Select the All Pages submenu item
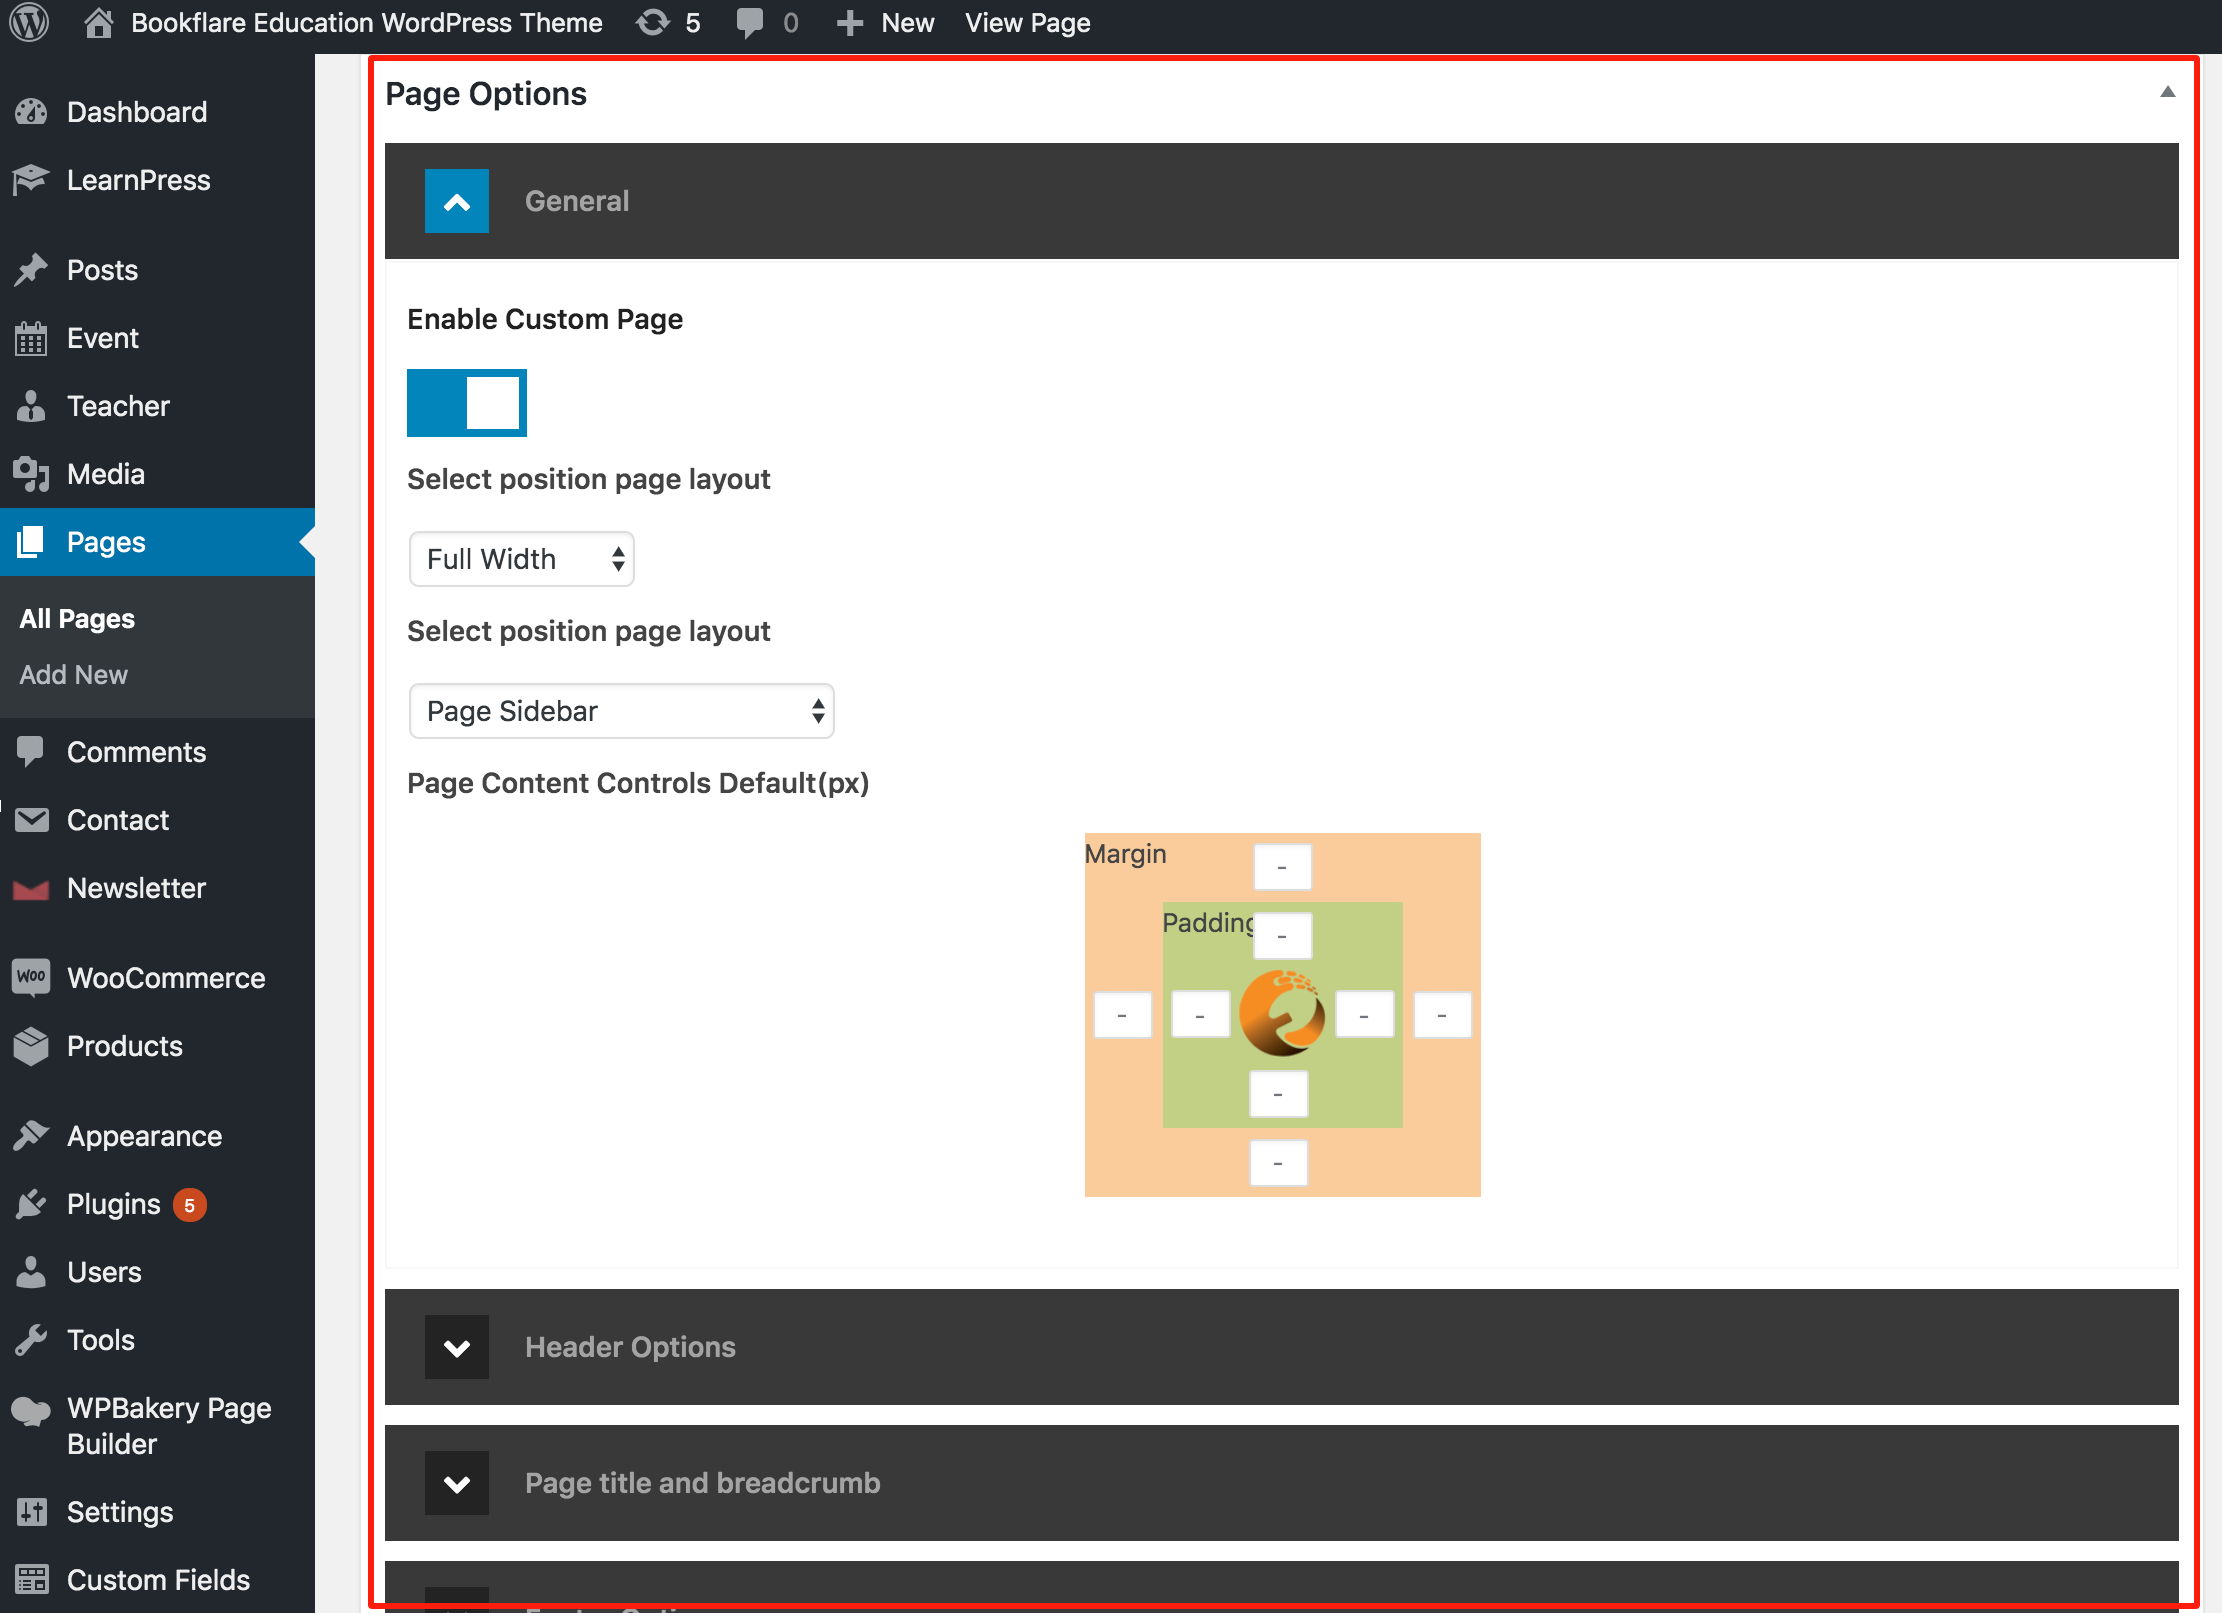This screenshot has width=2222, height=1613. tap(77, 619)
